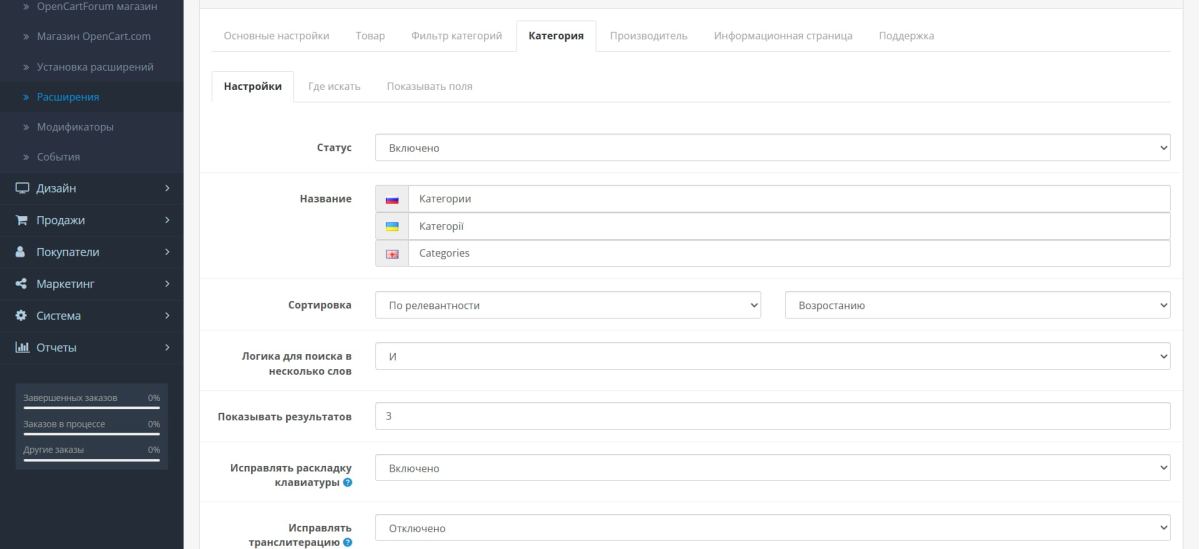The image size is (1200, 549).
Task: Open the Сортировка По релевантности dropdown
Action: (x=568, y=305)
